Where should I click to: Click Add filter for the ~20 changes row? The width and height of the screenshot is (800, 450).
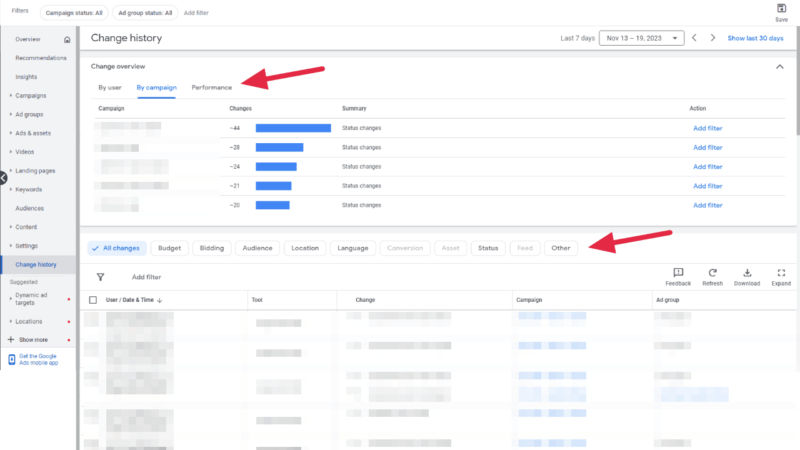click(x=707, y=205)
